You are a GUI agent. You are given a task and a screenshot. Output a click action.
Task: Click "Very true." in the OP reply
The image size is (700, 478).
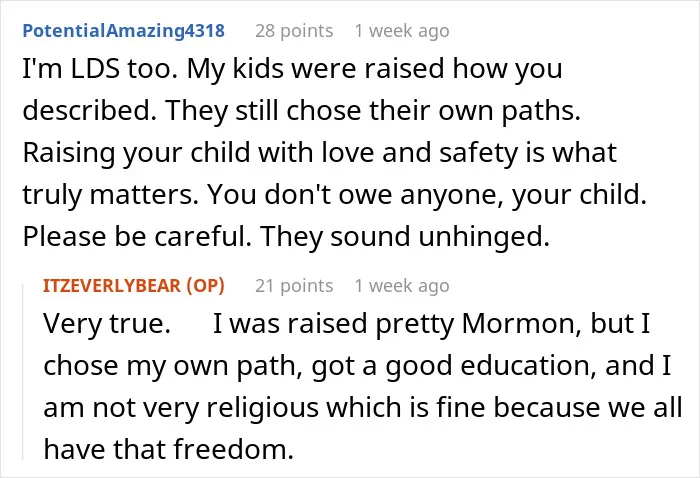coord(107,324)
